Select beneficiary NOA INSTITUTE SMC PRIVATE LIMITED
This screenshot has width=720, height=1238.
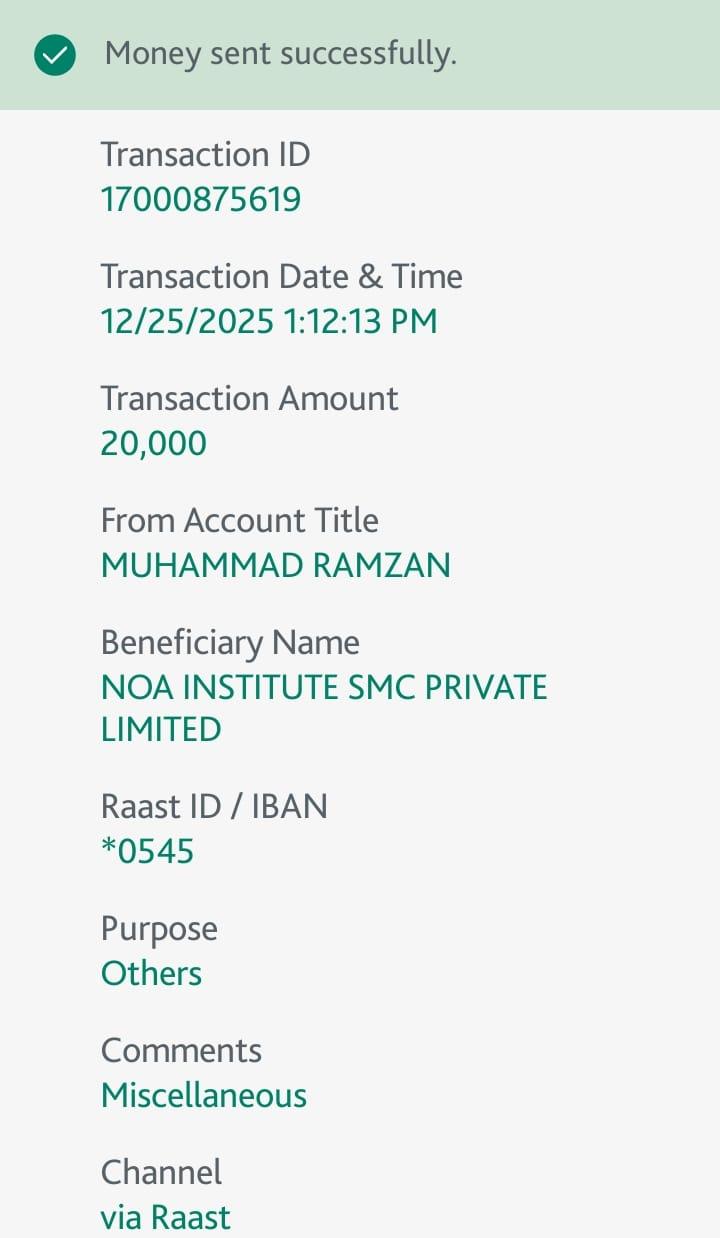point(324,707)
